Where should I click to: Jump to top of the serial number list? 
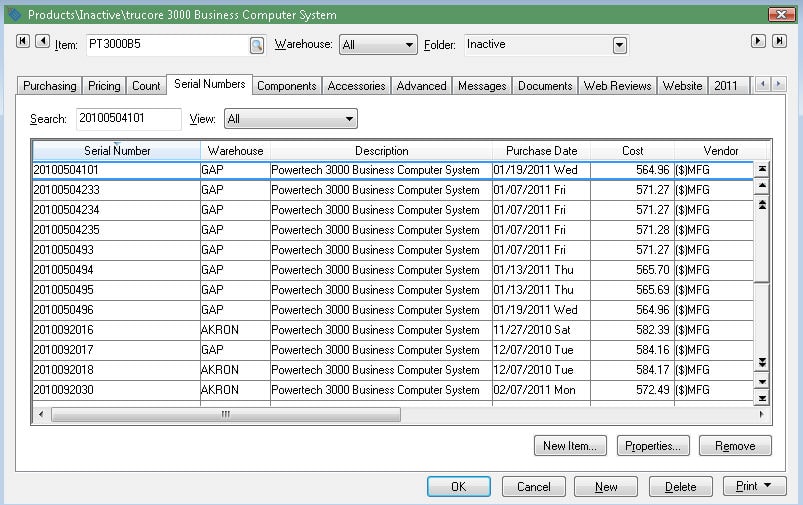click(x=762, y=168)
